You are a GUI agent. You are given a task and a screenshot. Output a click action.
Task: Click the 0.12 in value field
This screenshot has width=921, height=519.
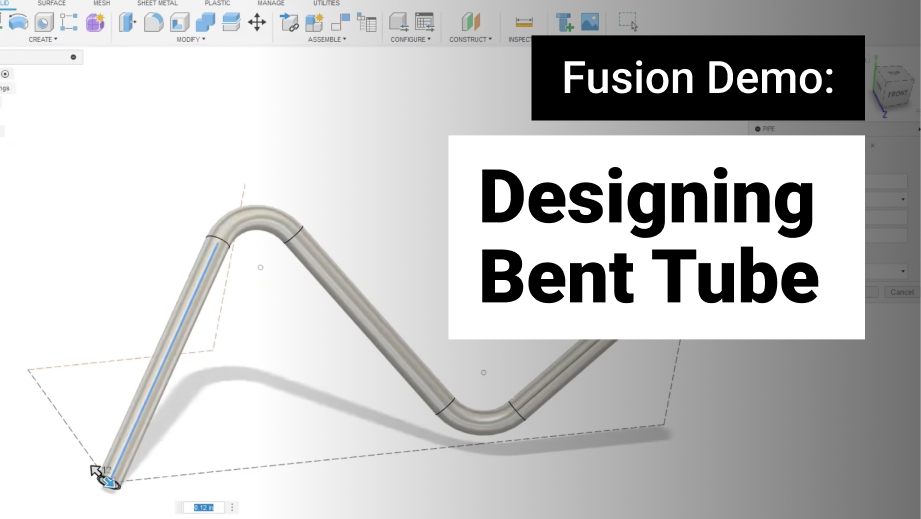point(203,507)
